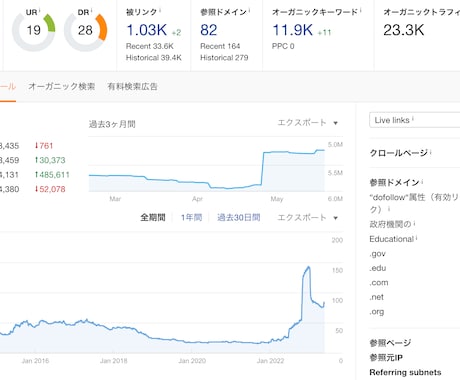The height and width of the screenshot is (380, 460).
Task: Click the .com row
Action: 379,283
